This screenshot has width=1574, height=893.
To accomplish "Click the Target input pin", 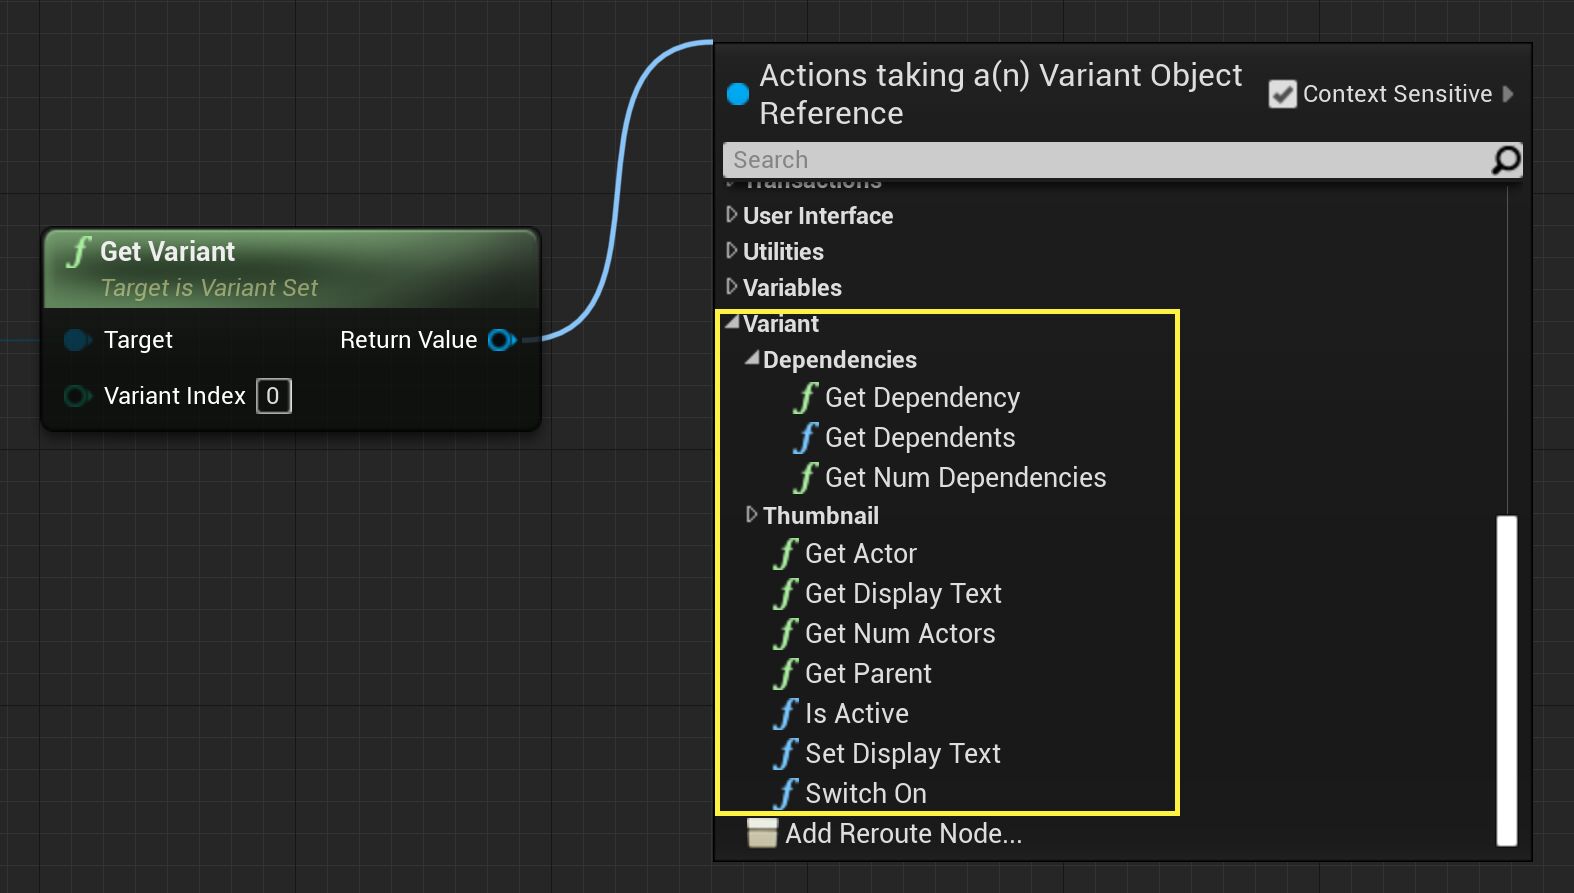I will tap(77, 340).
